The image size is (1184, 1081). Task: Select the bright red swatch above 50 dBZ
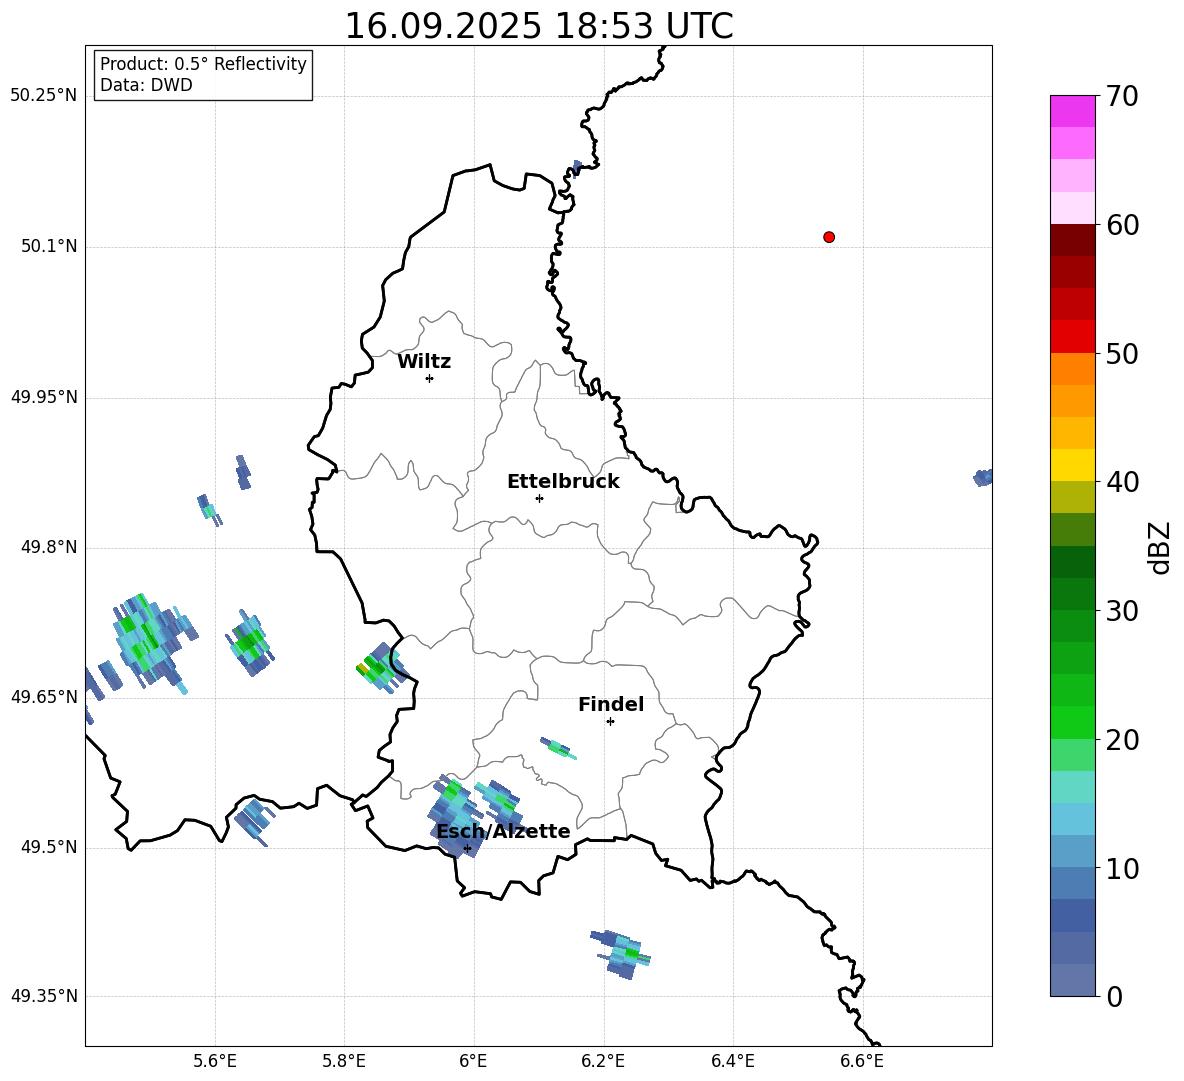1072,336
